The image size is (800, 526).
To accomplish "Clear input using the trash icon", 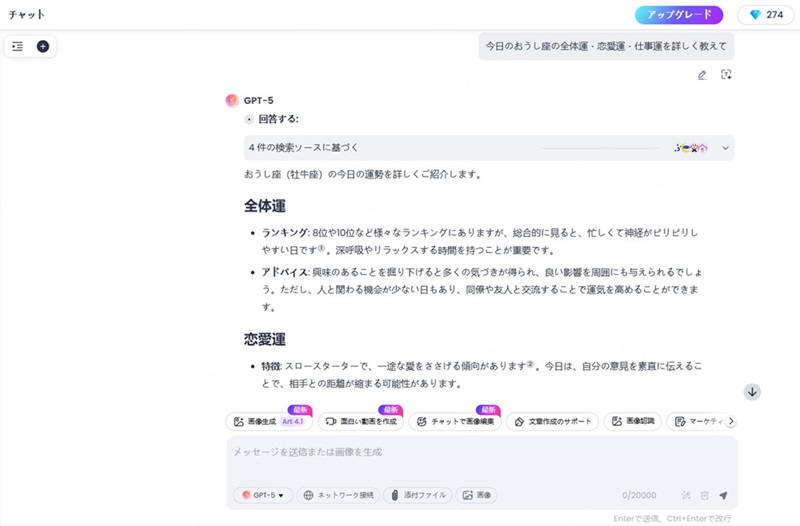I will (x=704, y=495).
